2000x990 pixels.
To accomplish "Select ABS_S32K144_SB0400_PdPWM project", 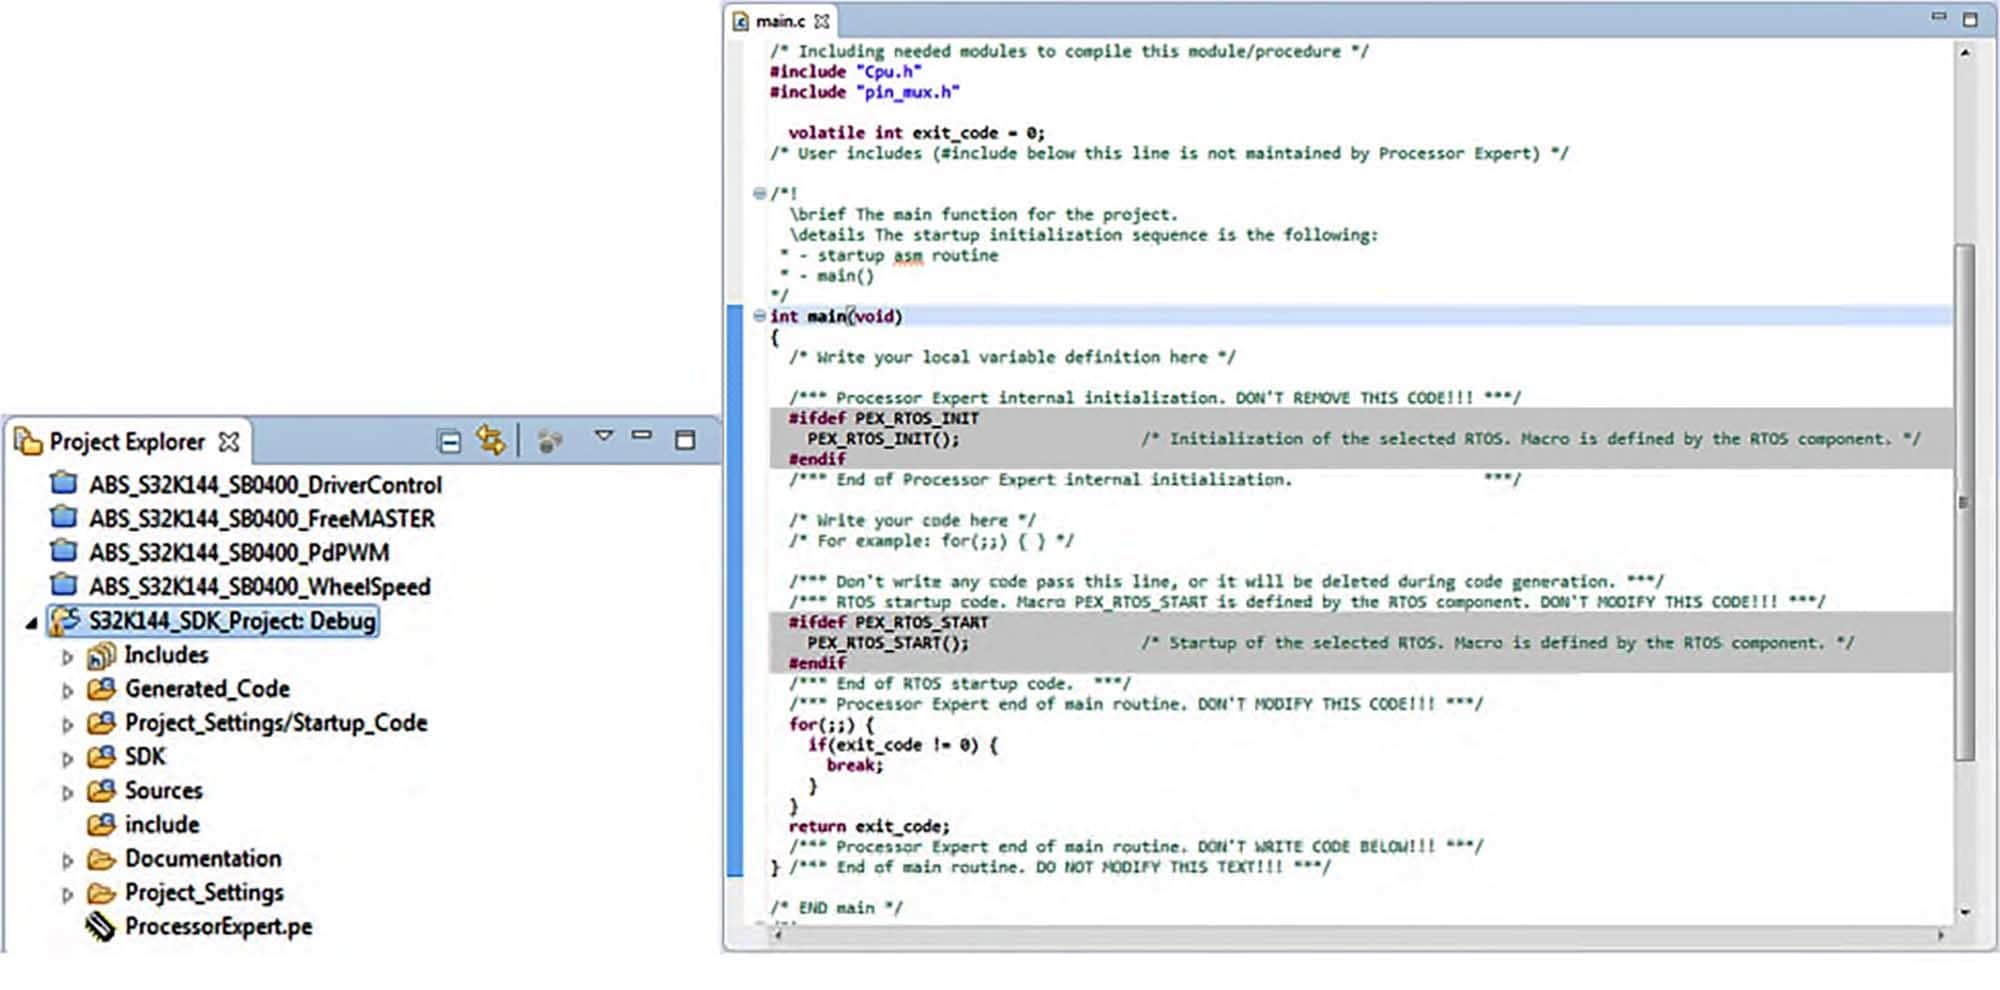I will [x=239, y=553].
